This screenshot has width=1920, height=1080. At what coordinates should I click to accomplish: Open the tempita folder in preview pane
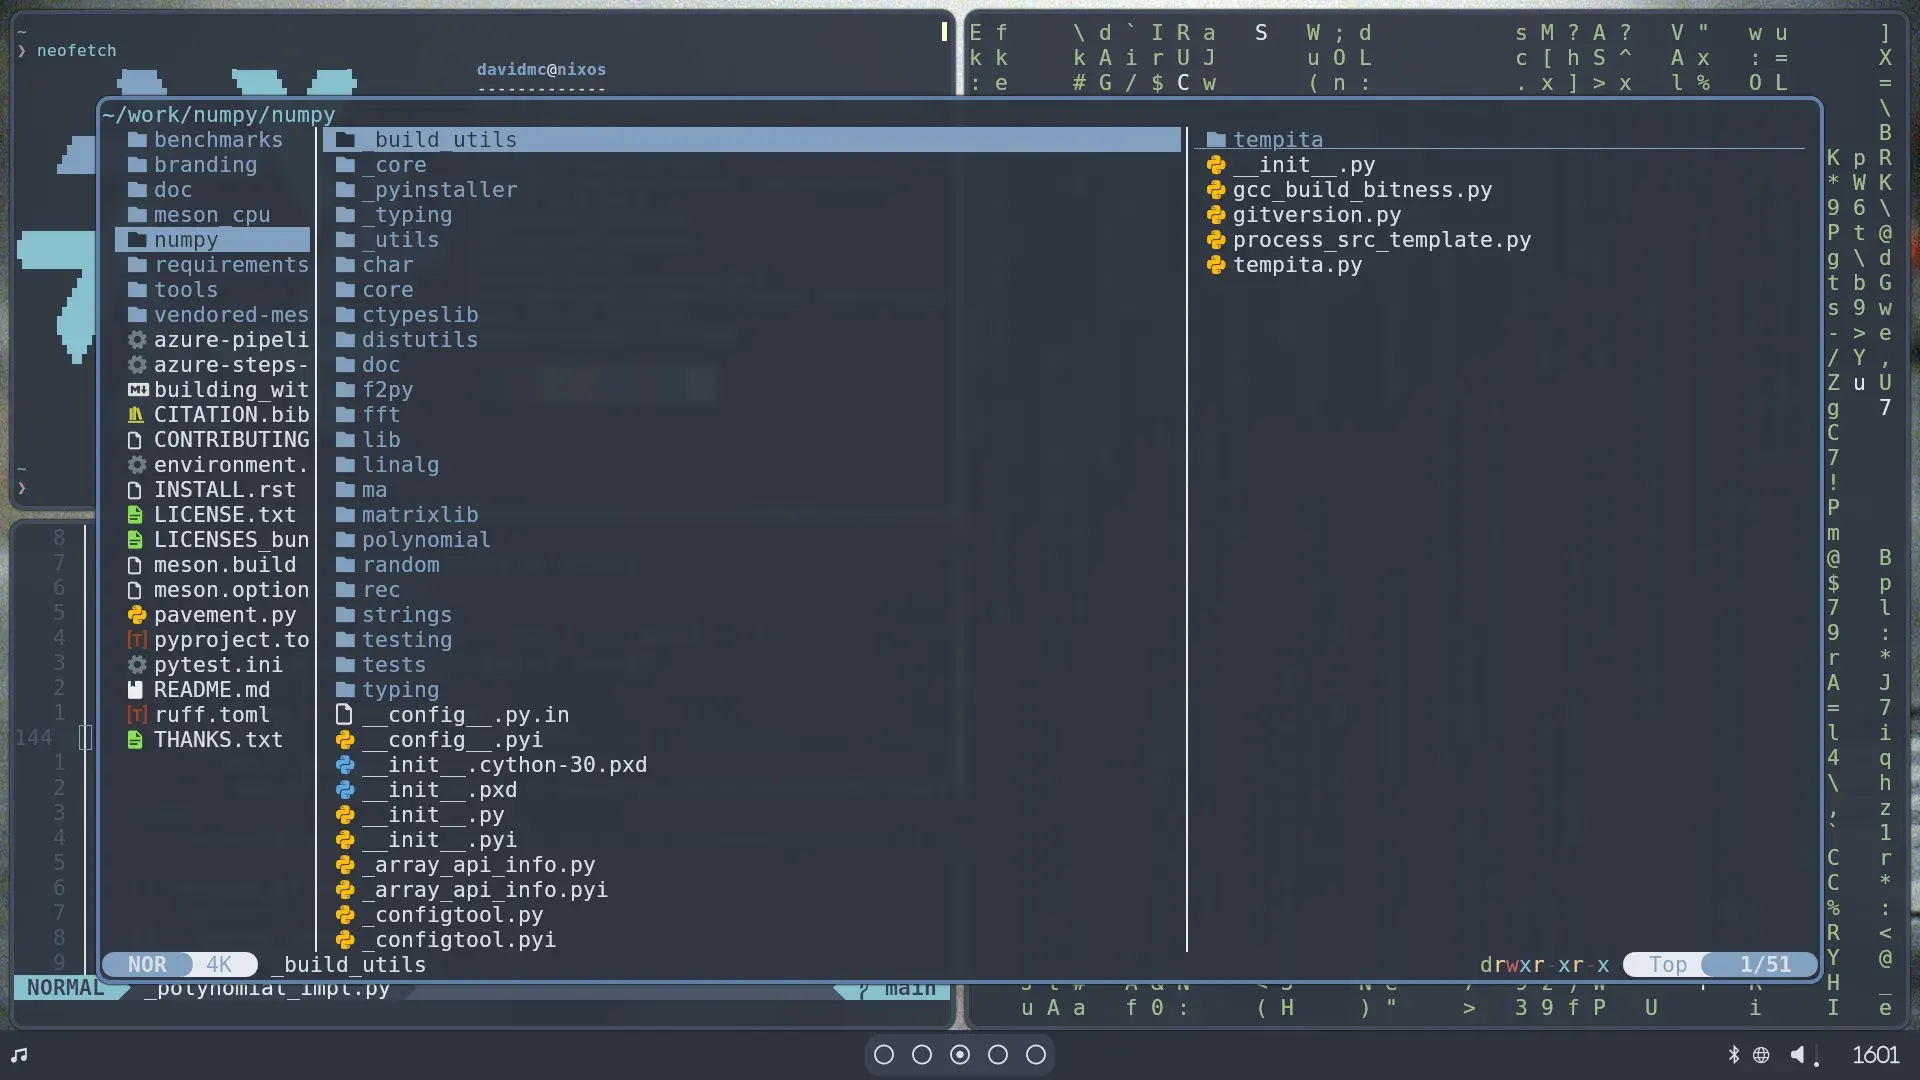pyautogui.click(x=1277, y=140)
